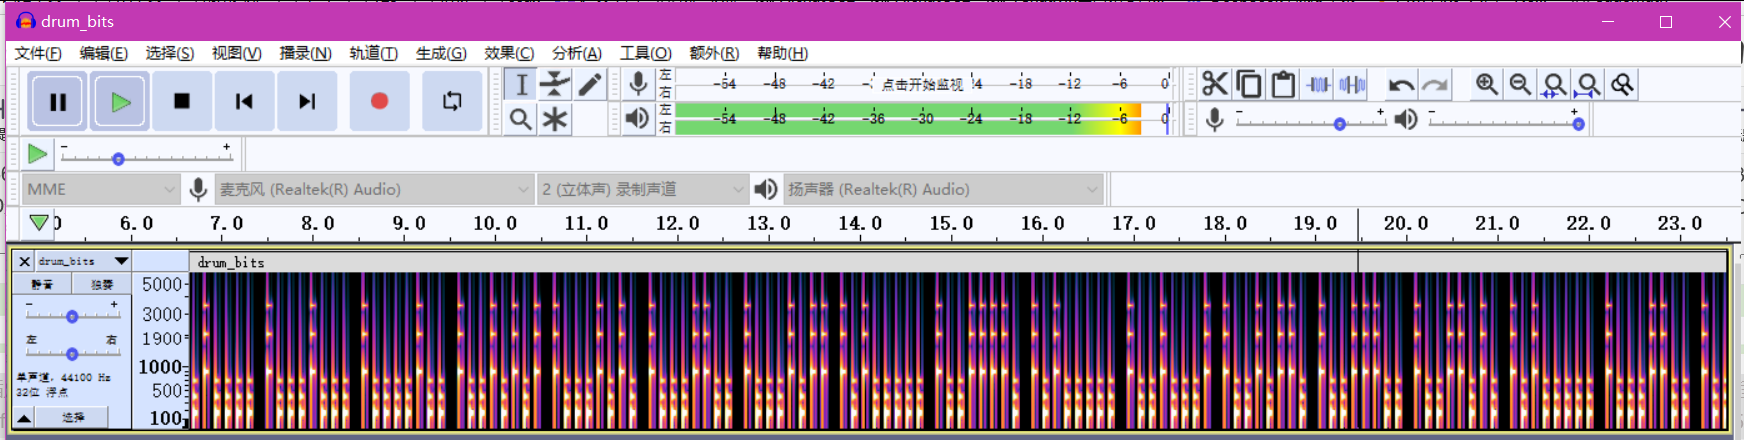This screenshot has width=1744, height=440.
Task: Zoom out of the waveform view
Action: coord(1520,84)
